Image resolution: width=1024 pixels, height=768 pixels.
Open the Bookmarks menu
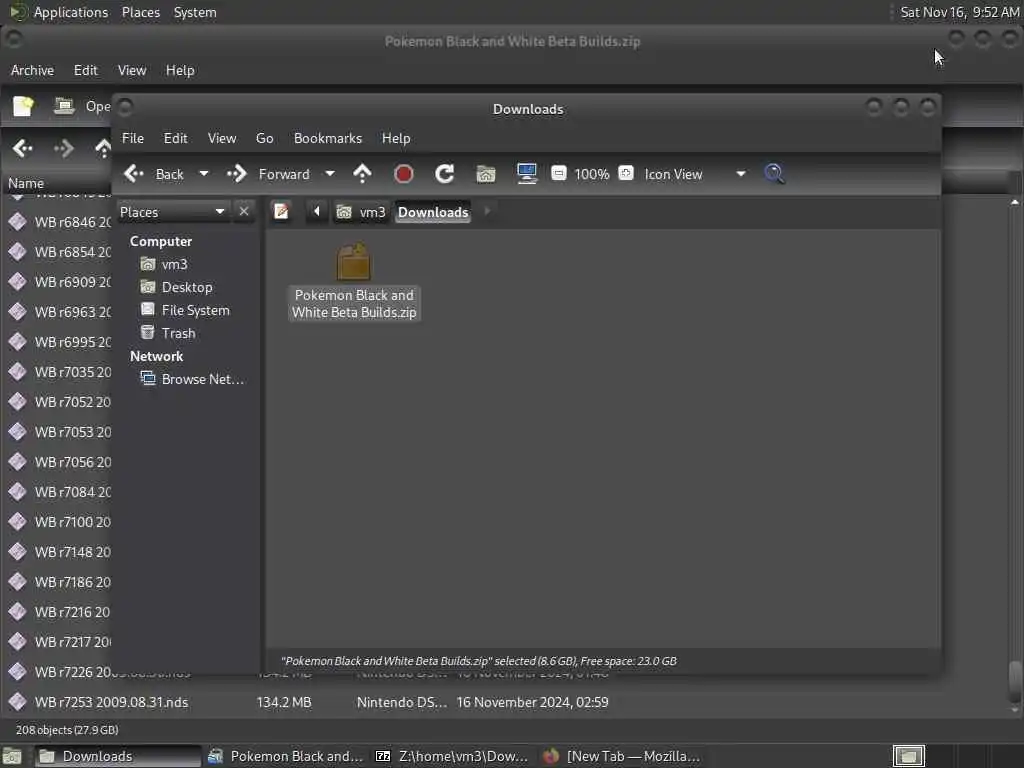(x=328, y=138)
